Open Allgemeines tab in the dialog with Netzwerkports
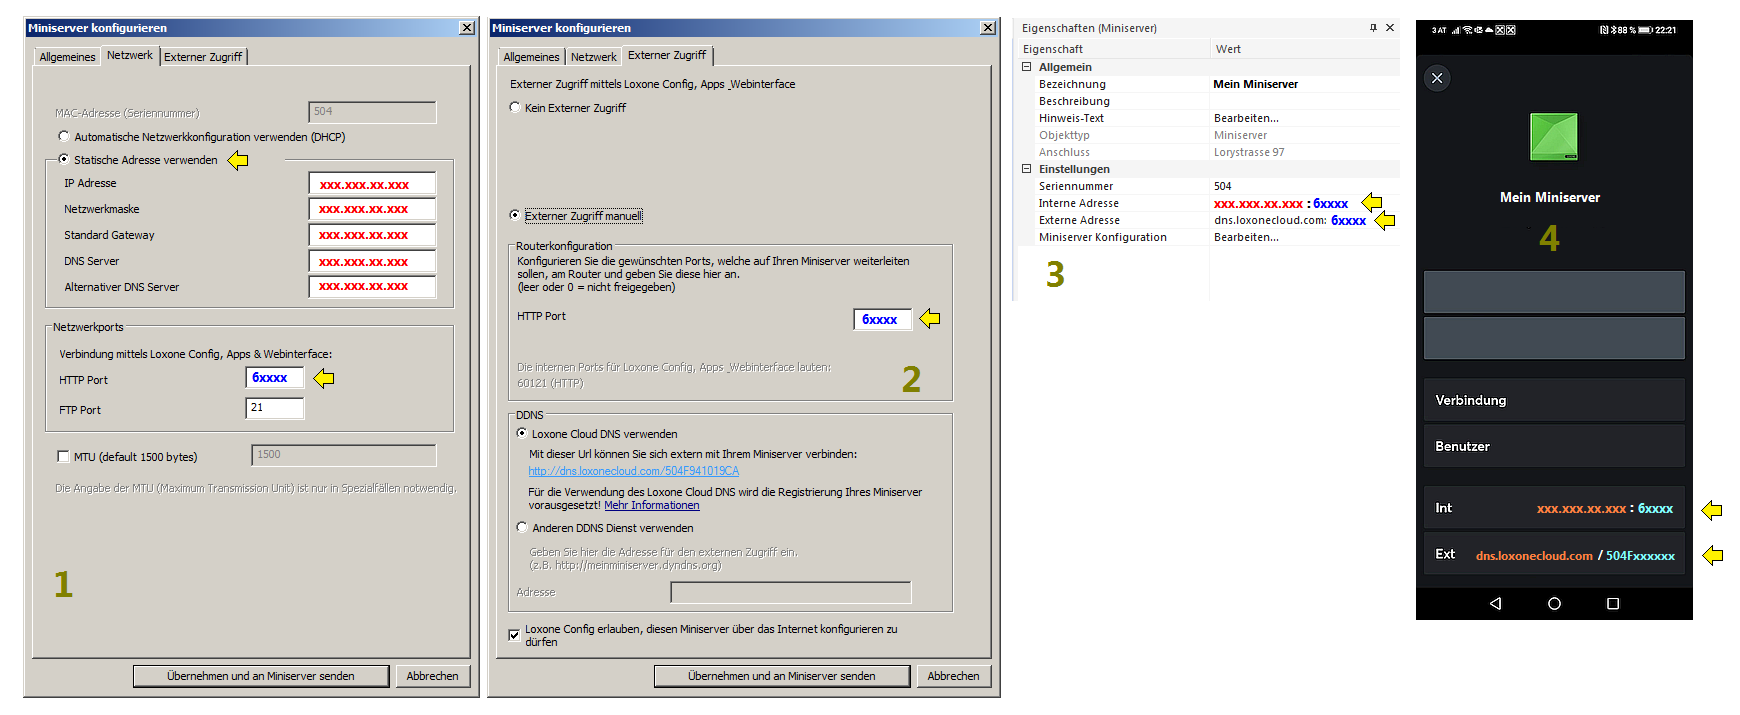The width and height of the screenshot is (1740, 715). click(x=67, y=57)
